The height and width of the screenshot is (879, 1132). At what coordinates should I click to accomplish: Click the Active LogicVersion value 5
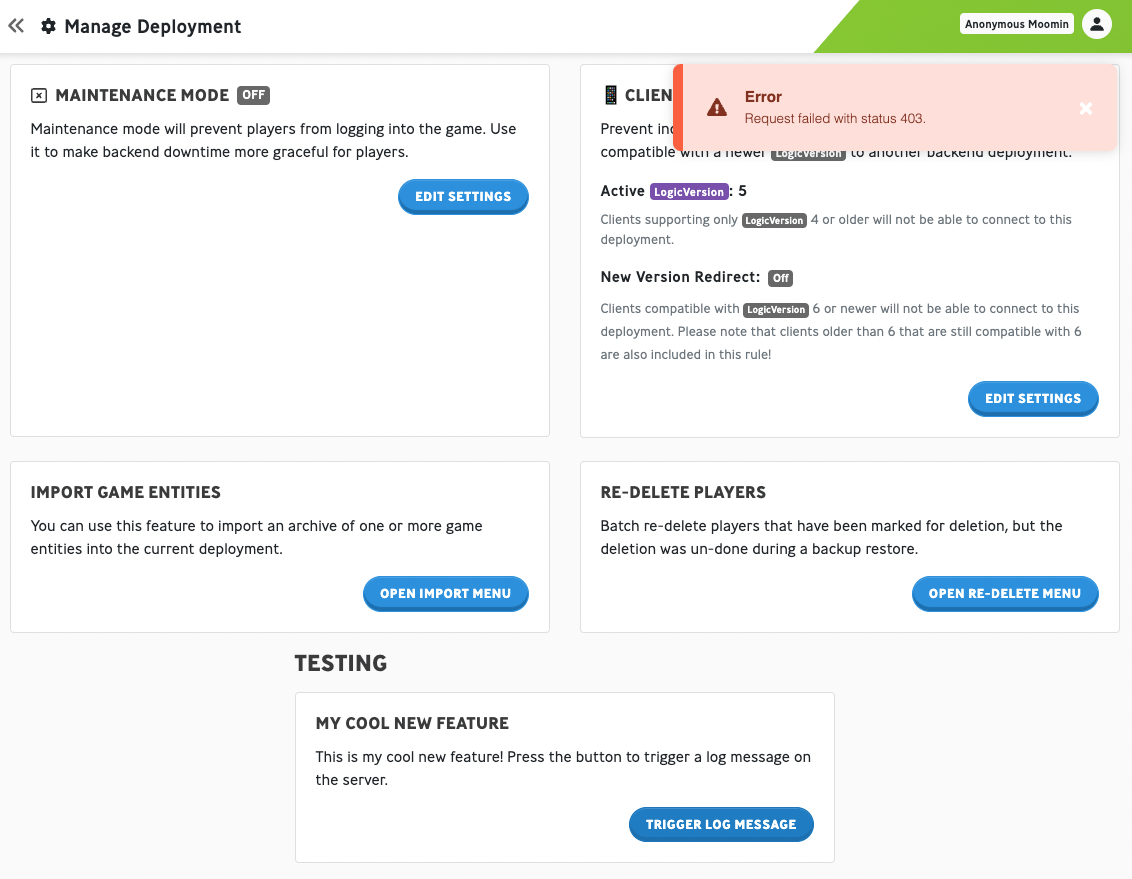pyautogui.click(x=741, y=191)
